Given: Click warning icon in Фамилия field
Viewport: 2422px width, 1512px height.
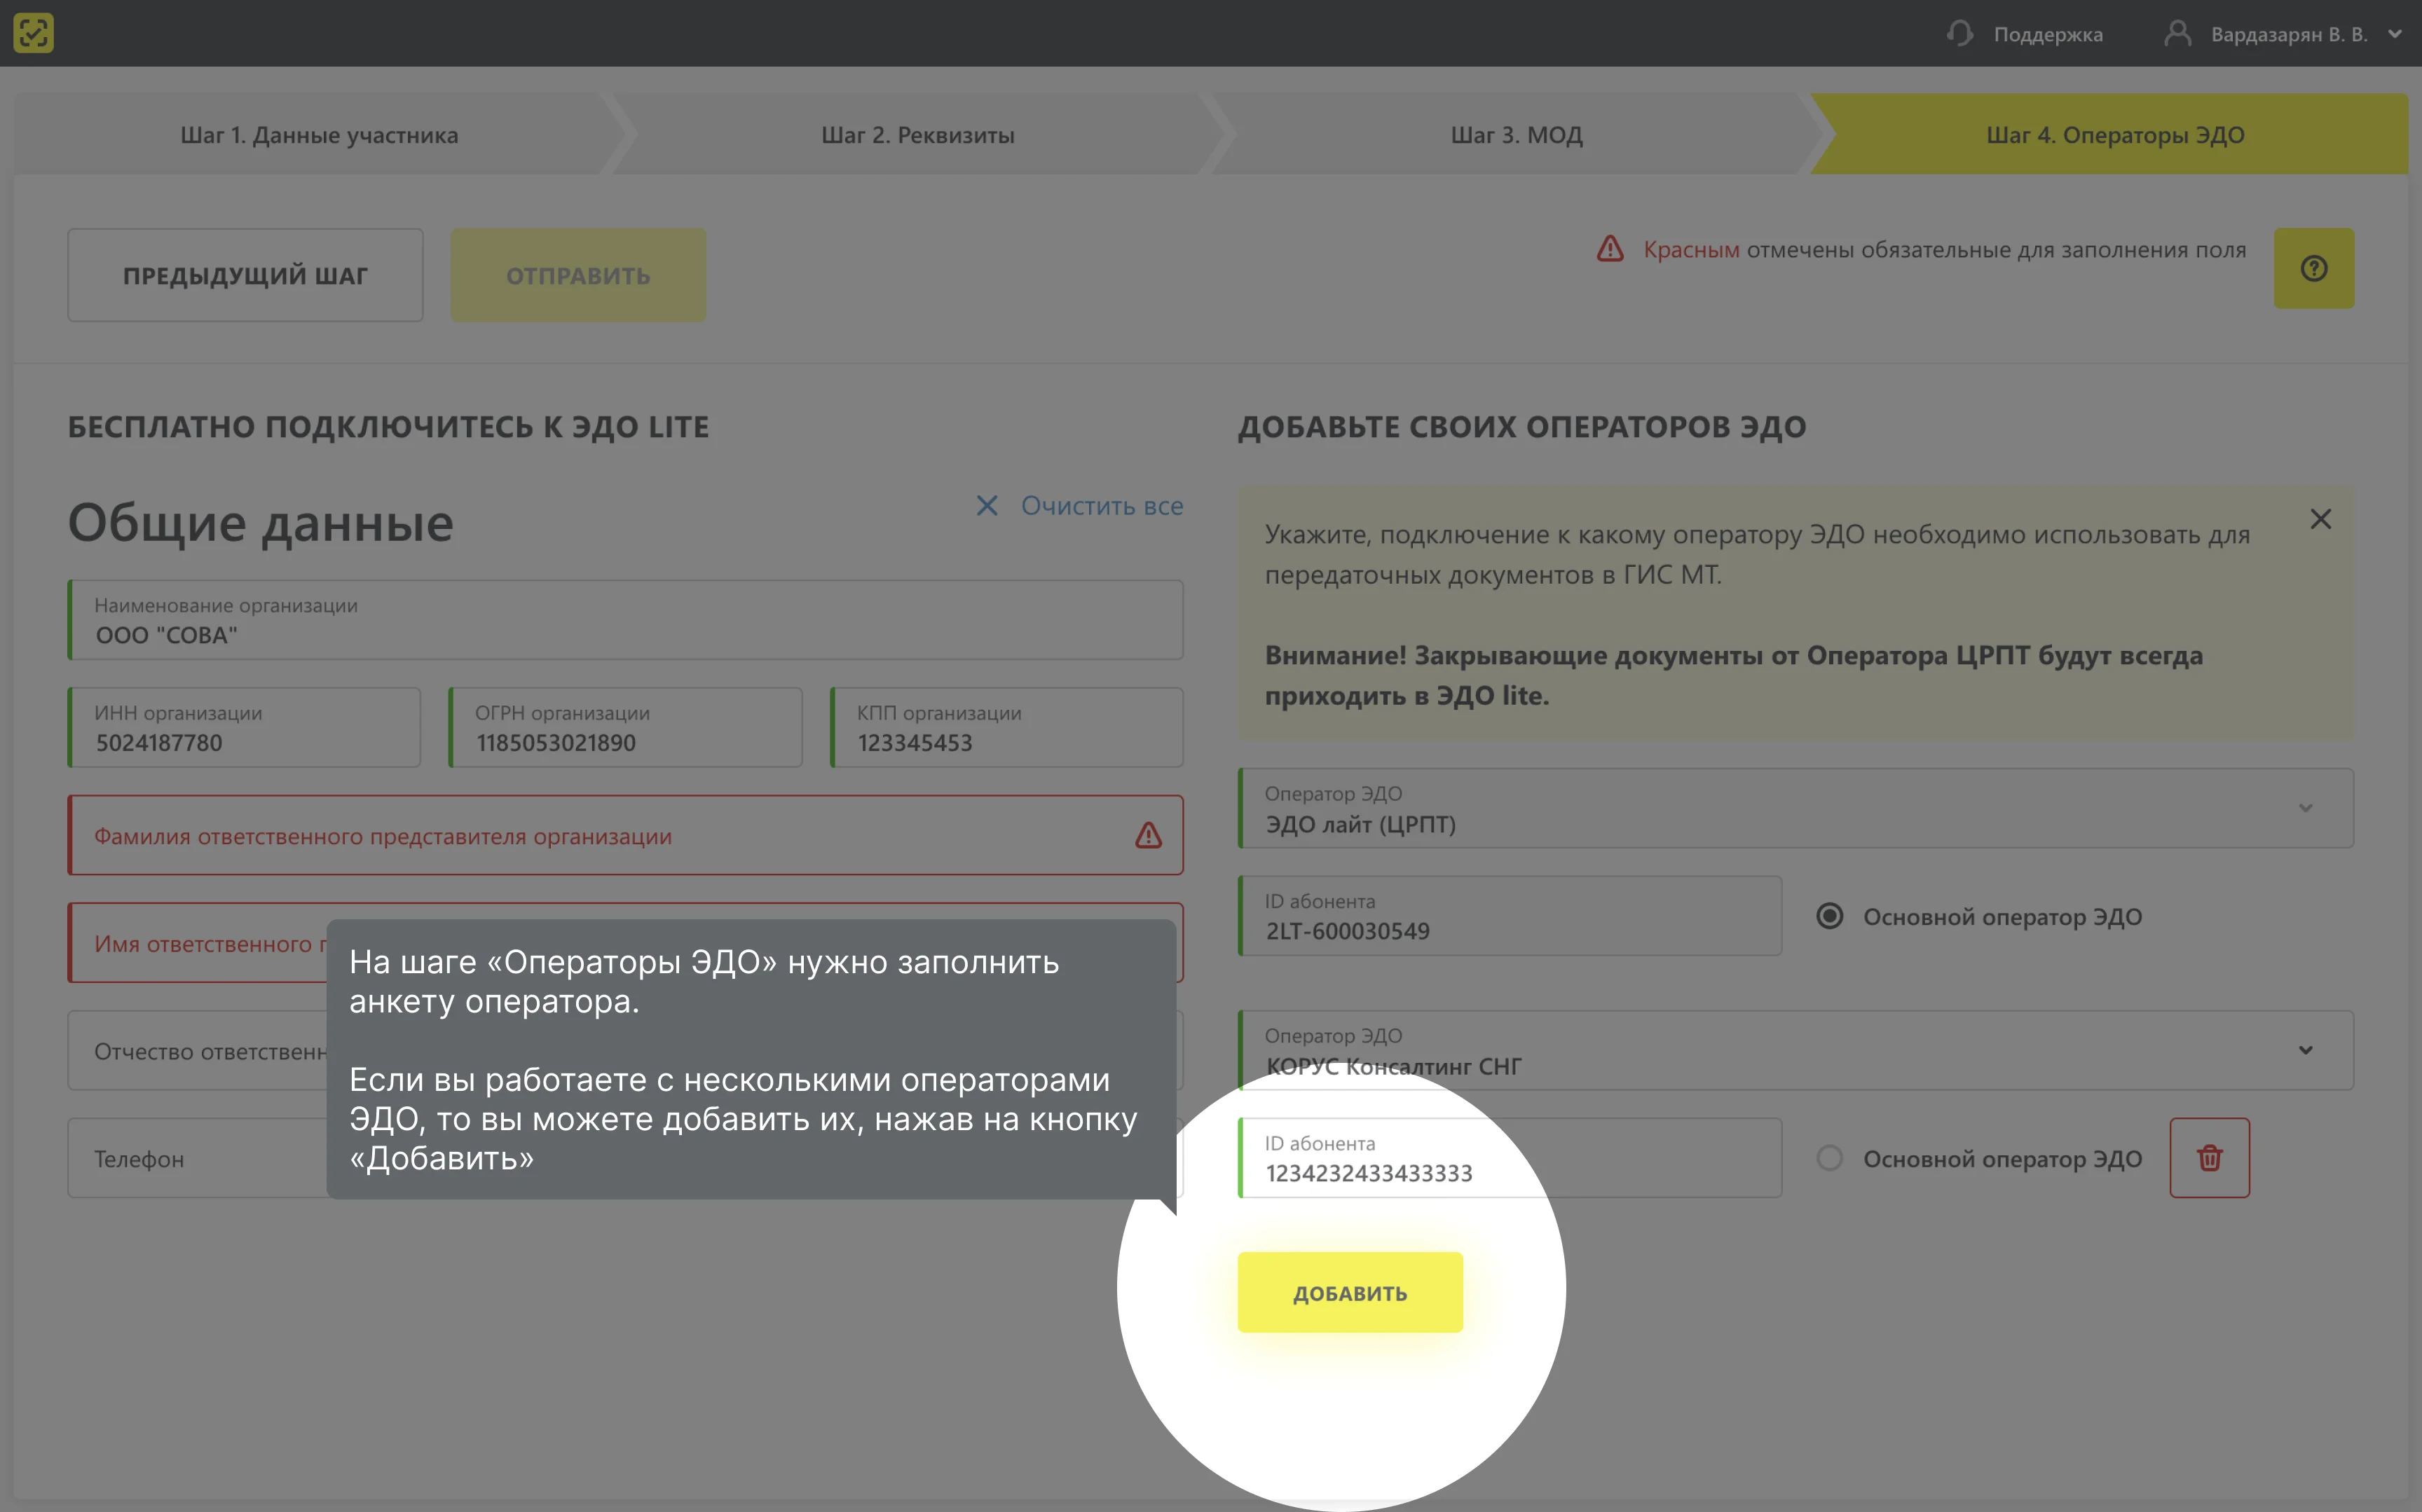Looking at the screenshot, I should point(1148,835).
